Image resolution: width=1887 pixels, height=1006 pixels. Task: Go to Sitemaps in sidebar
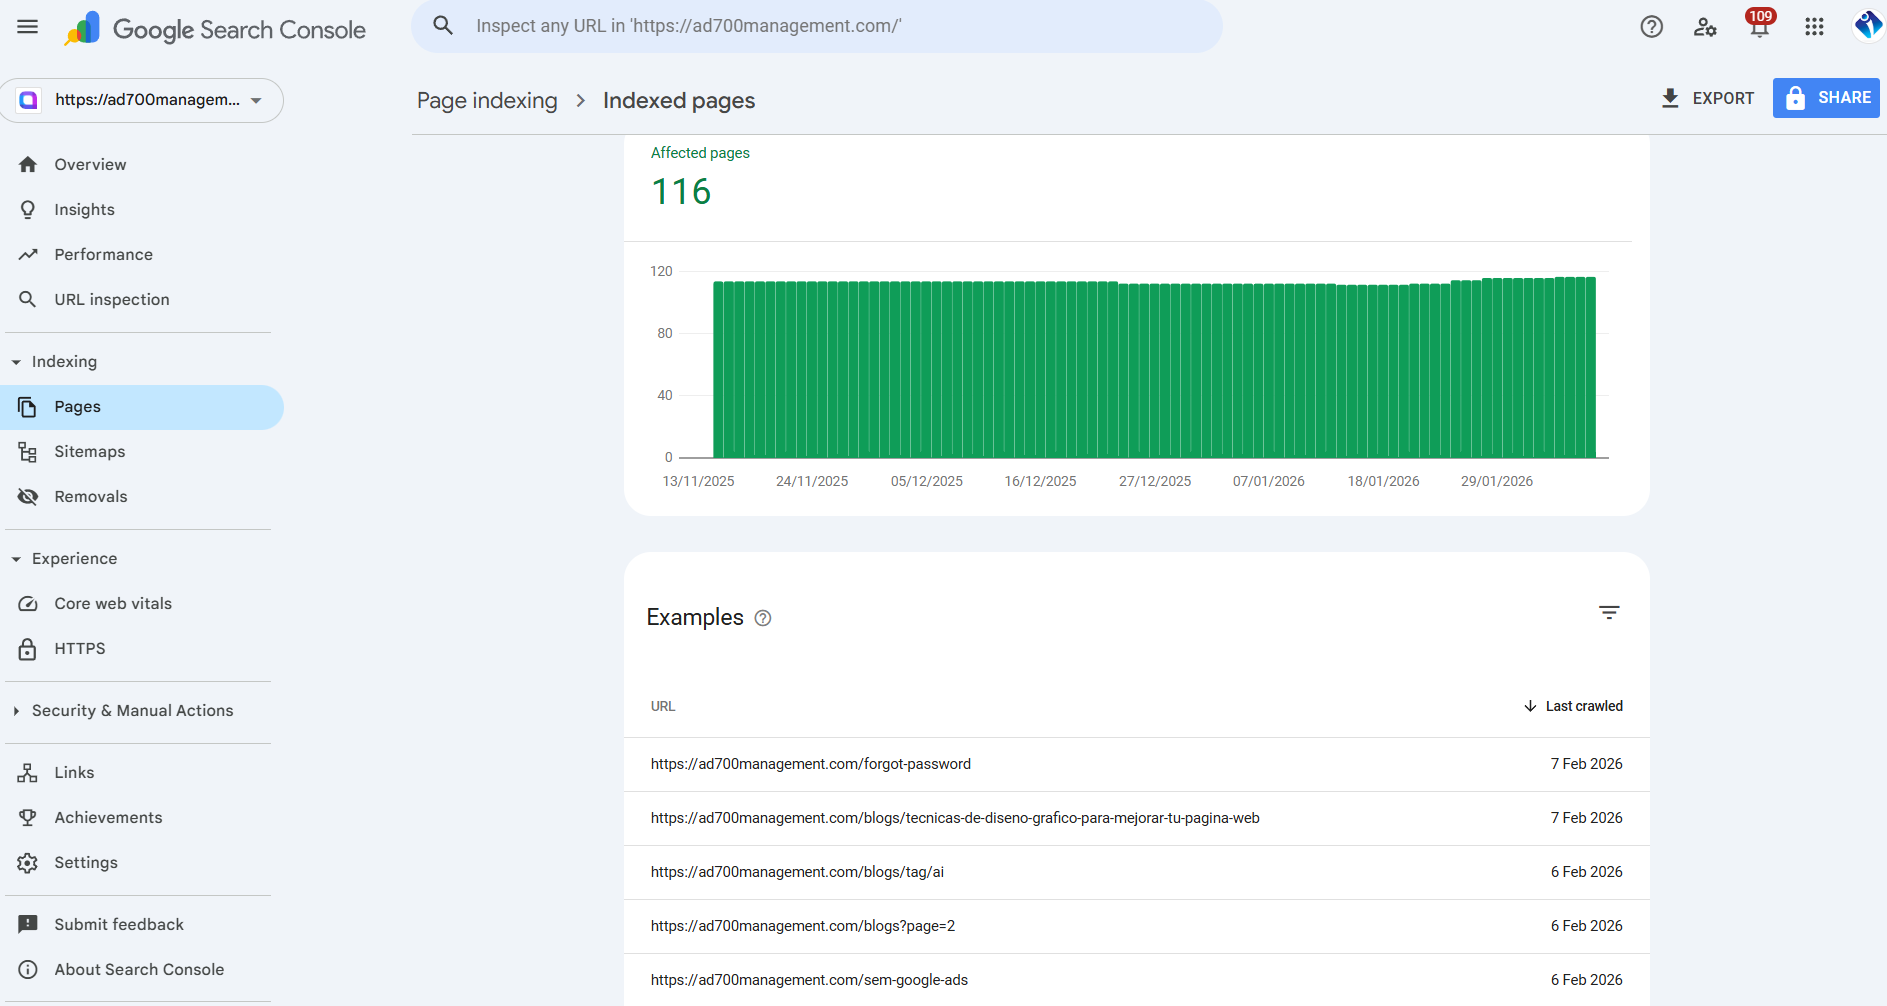click(89, 452)
